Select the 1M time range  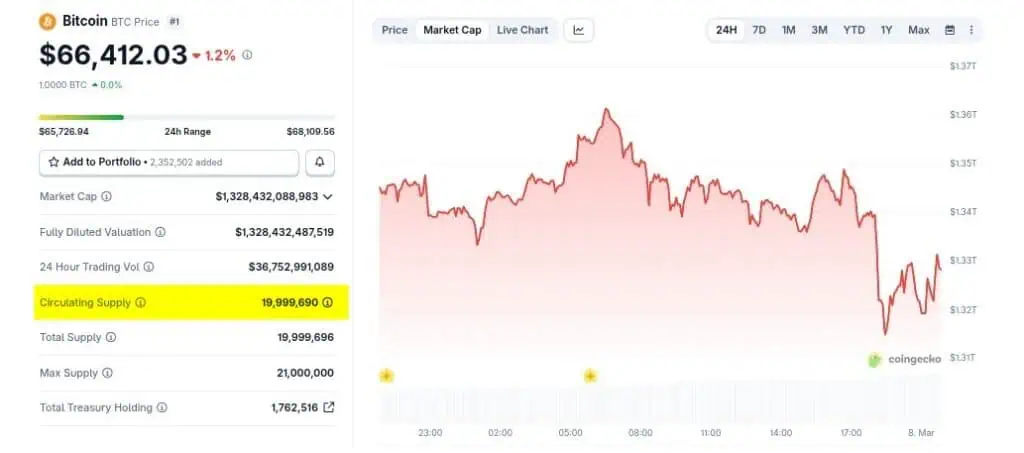coord(789,30)
